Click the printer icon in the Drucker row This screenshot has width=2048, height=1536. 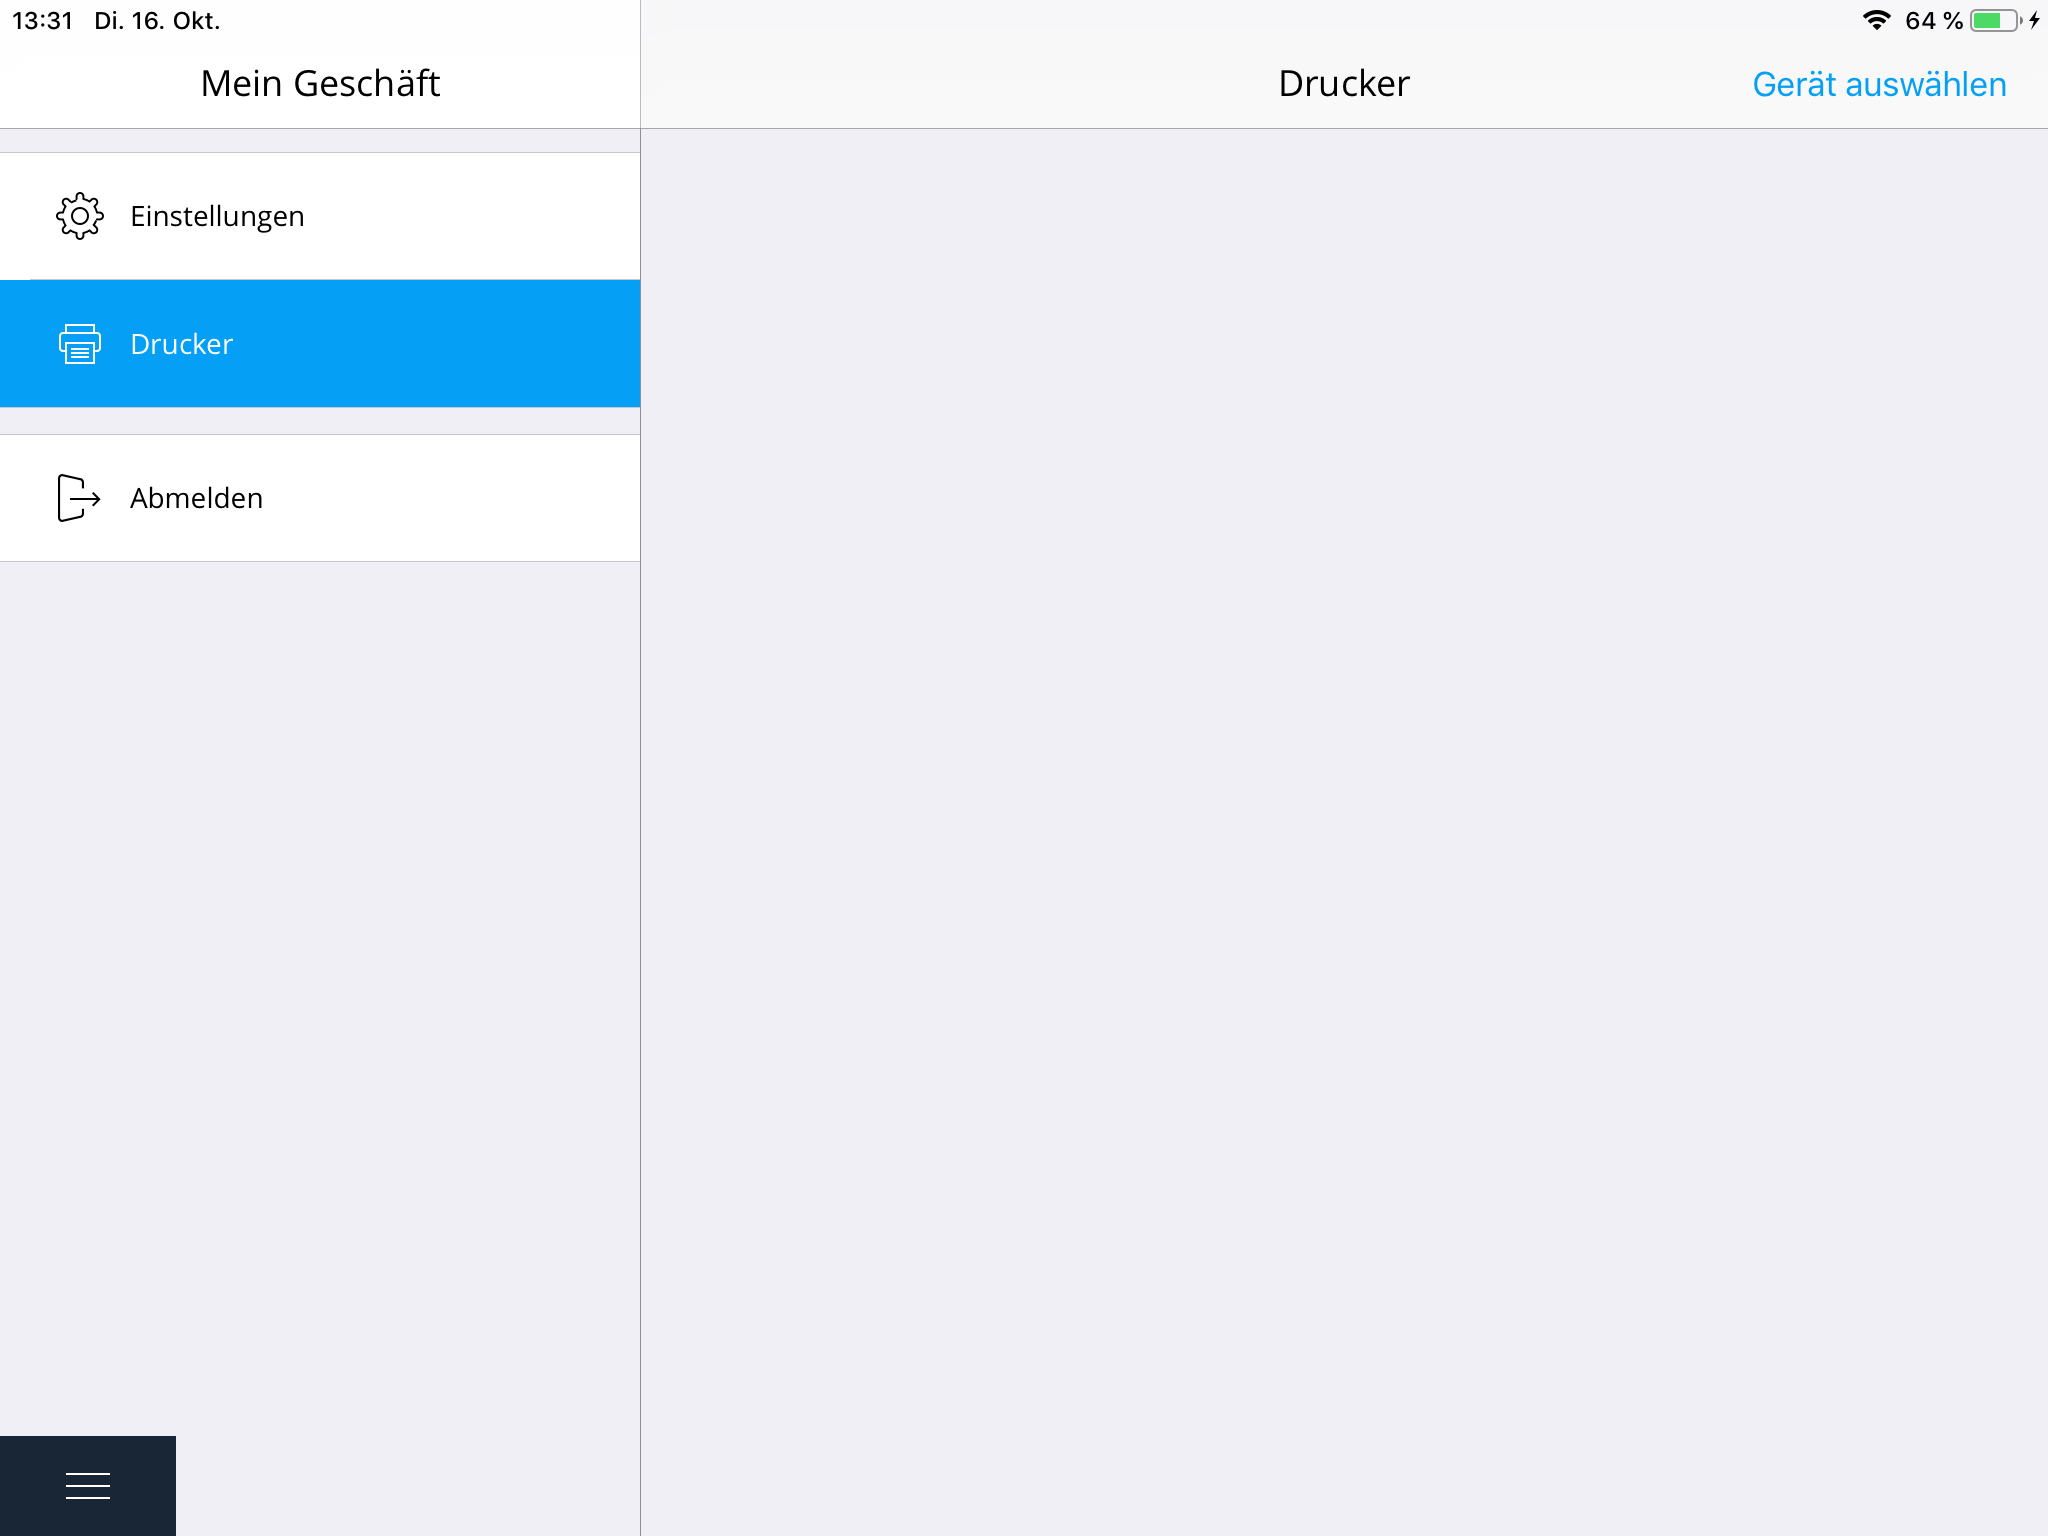click(x=80, y=344)
